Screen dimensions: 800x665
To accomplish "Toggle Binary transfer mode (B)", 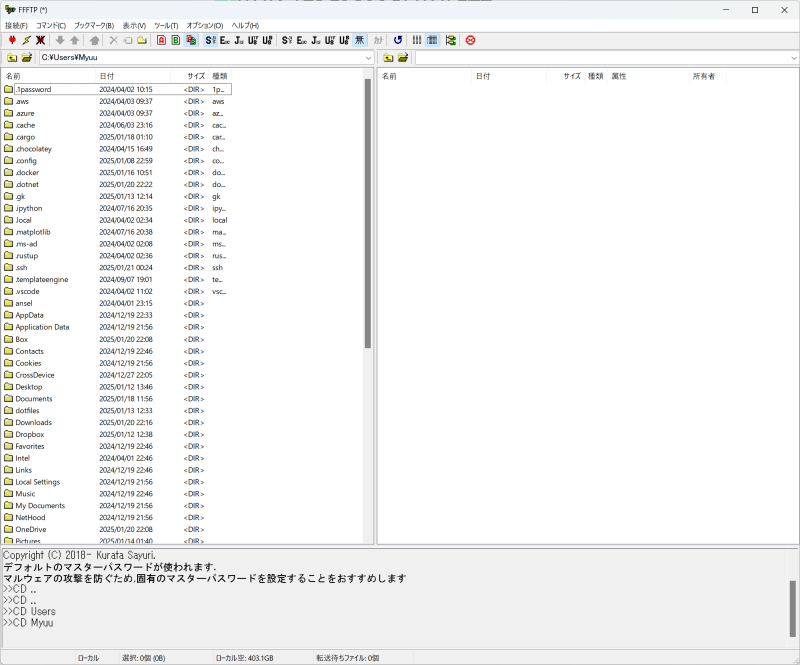I will click(x=176, y=40).
